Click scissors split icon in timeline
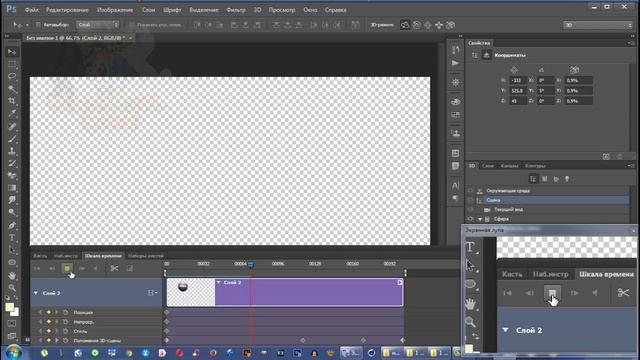The width and height of the screenshot is (640, 360). [114, 268]
